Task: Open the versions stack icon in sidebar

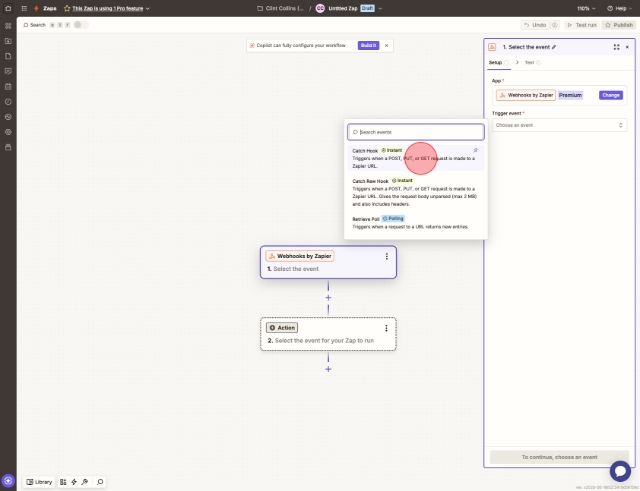Action: tap(8, 147)
